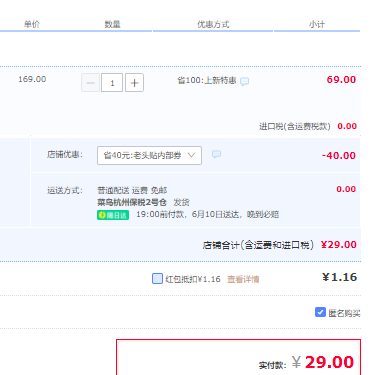
Task: Click the 实付款 ¥29.00 total box
Action: [x=238, y=357]
